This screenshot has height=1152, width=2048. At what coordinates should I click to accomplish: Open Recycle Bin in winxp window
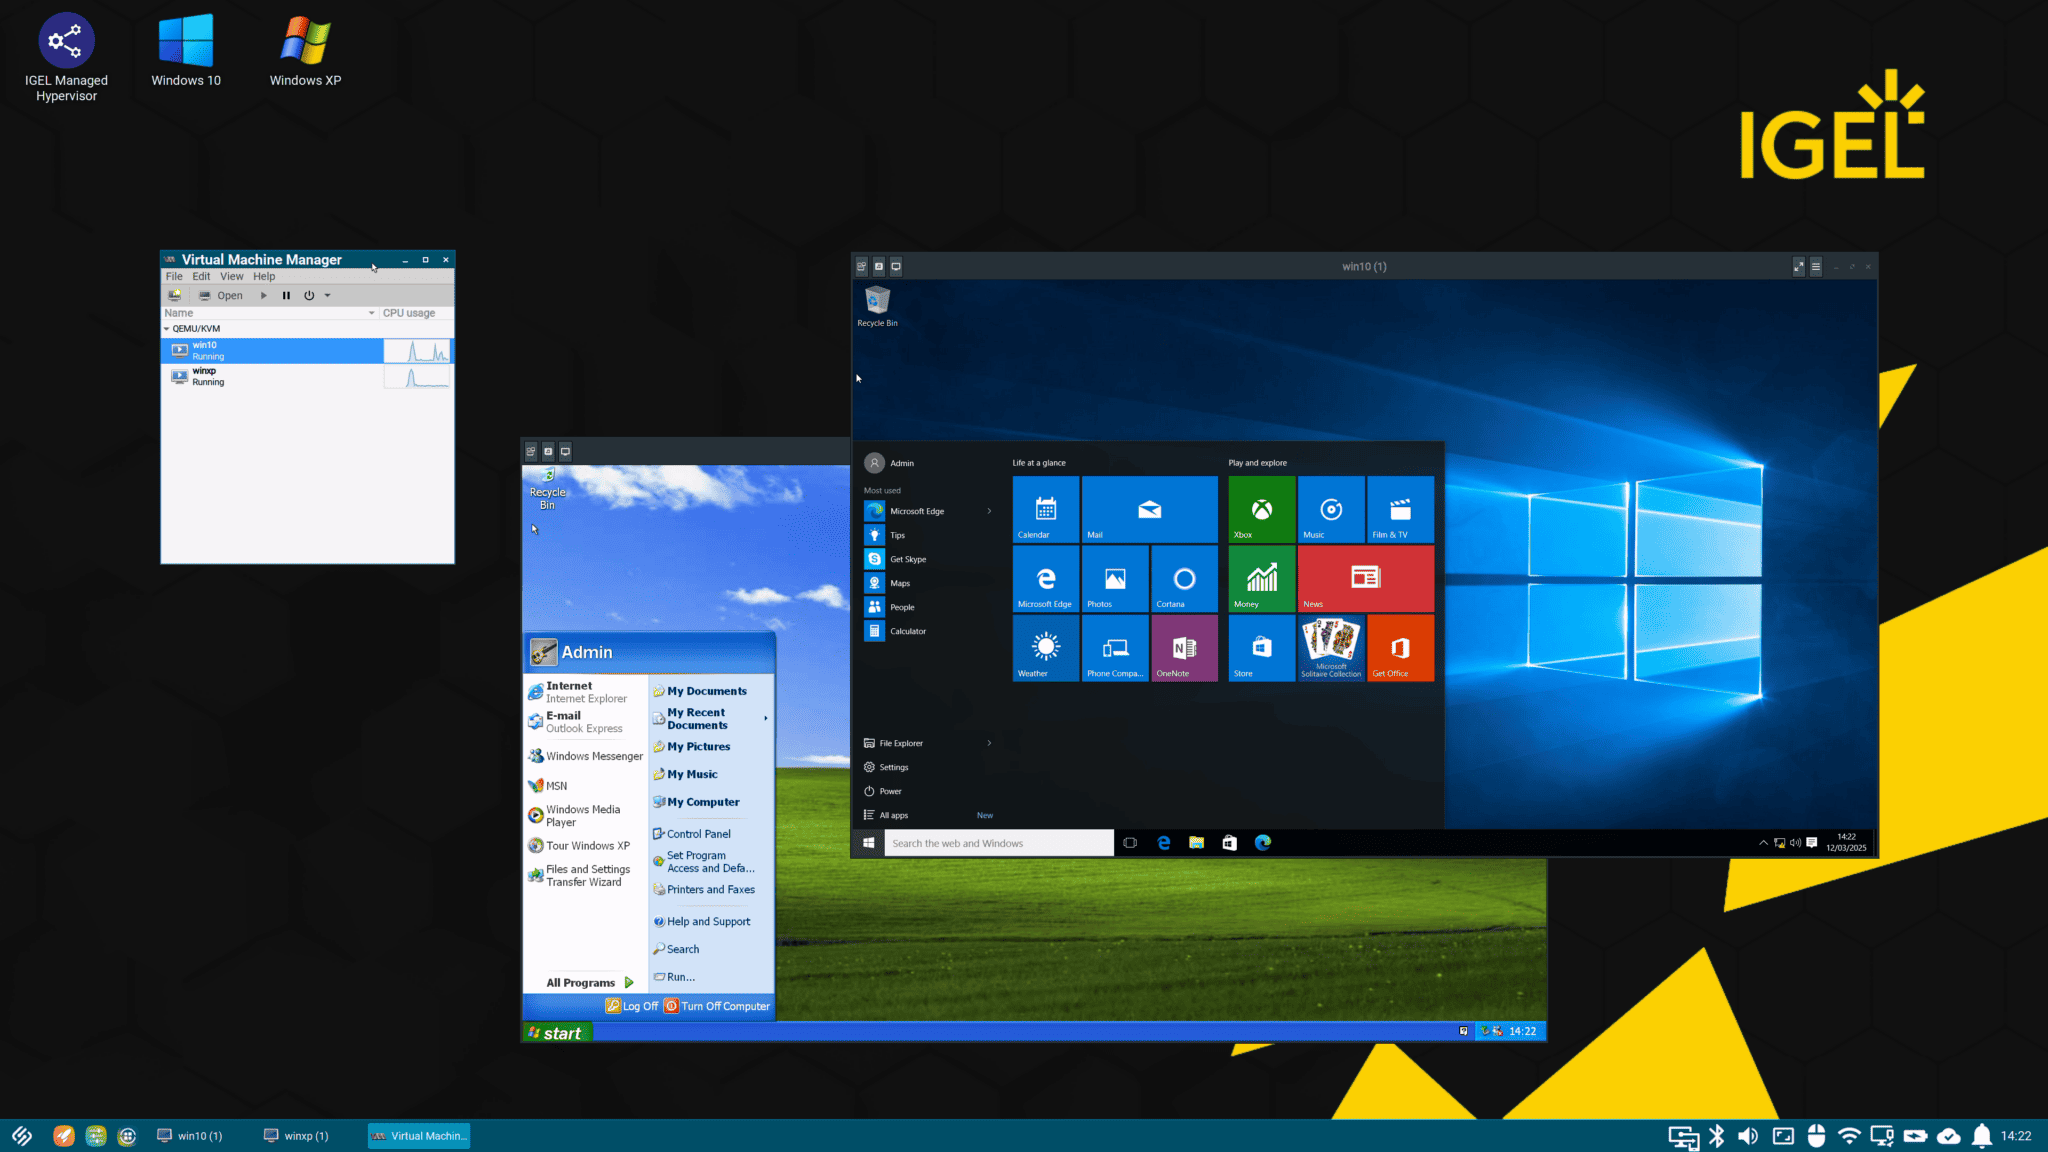[x=547, y=490]
